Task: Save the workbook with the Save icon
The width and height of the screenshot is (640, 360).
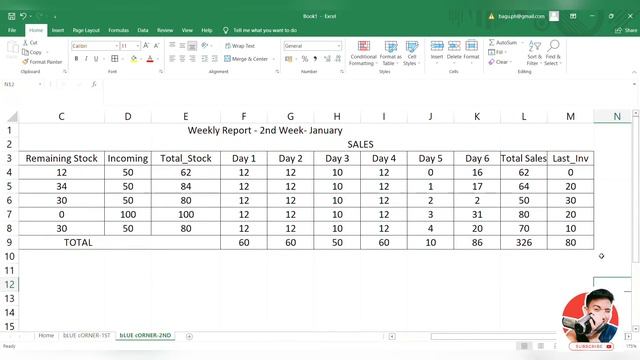Action: coord(11,16)
